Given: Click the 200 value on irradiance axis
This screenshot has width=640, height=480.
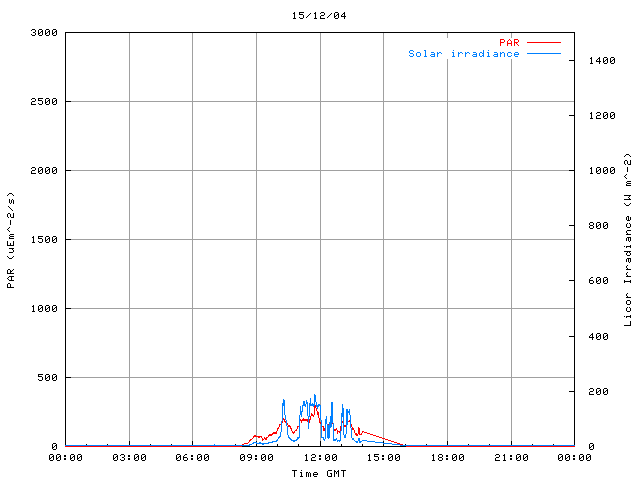Looking at the screenshot, I should tap(598, 391).
